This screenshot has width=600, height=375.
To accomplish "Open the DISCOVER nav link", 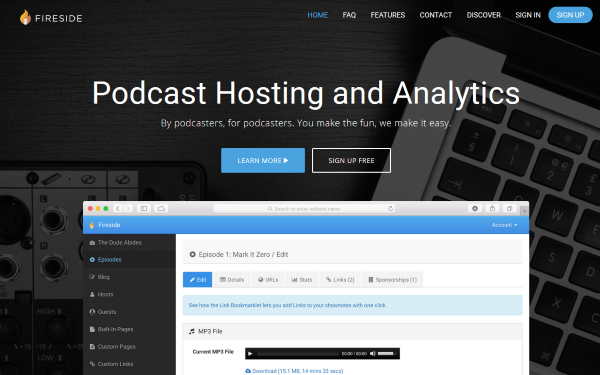I will click(484, 15).
